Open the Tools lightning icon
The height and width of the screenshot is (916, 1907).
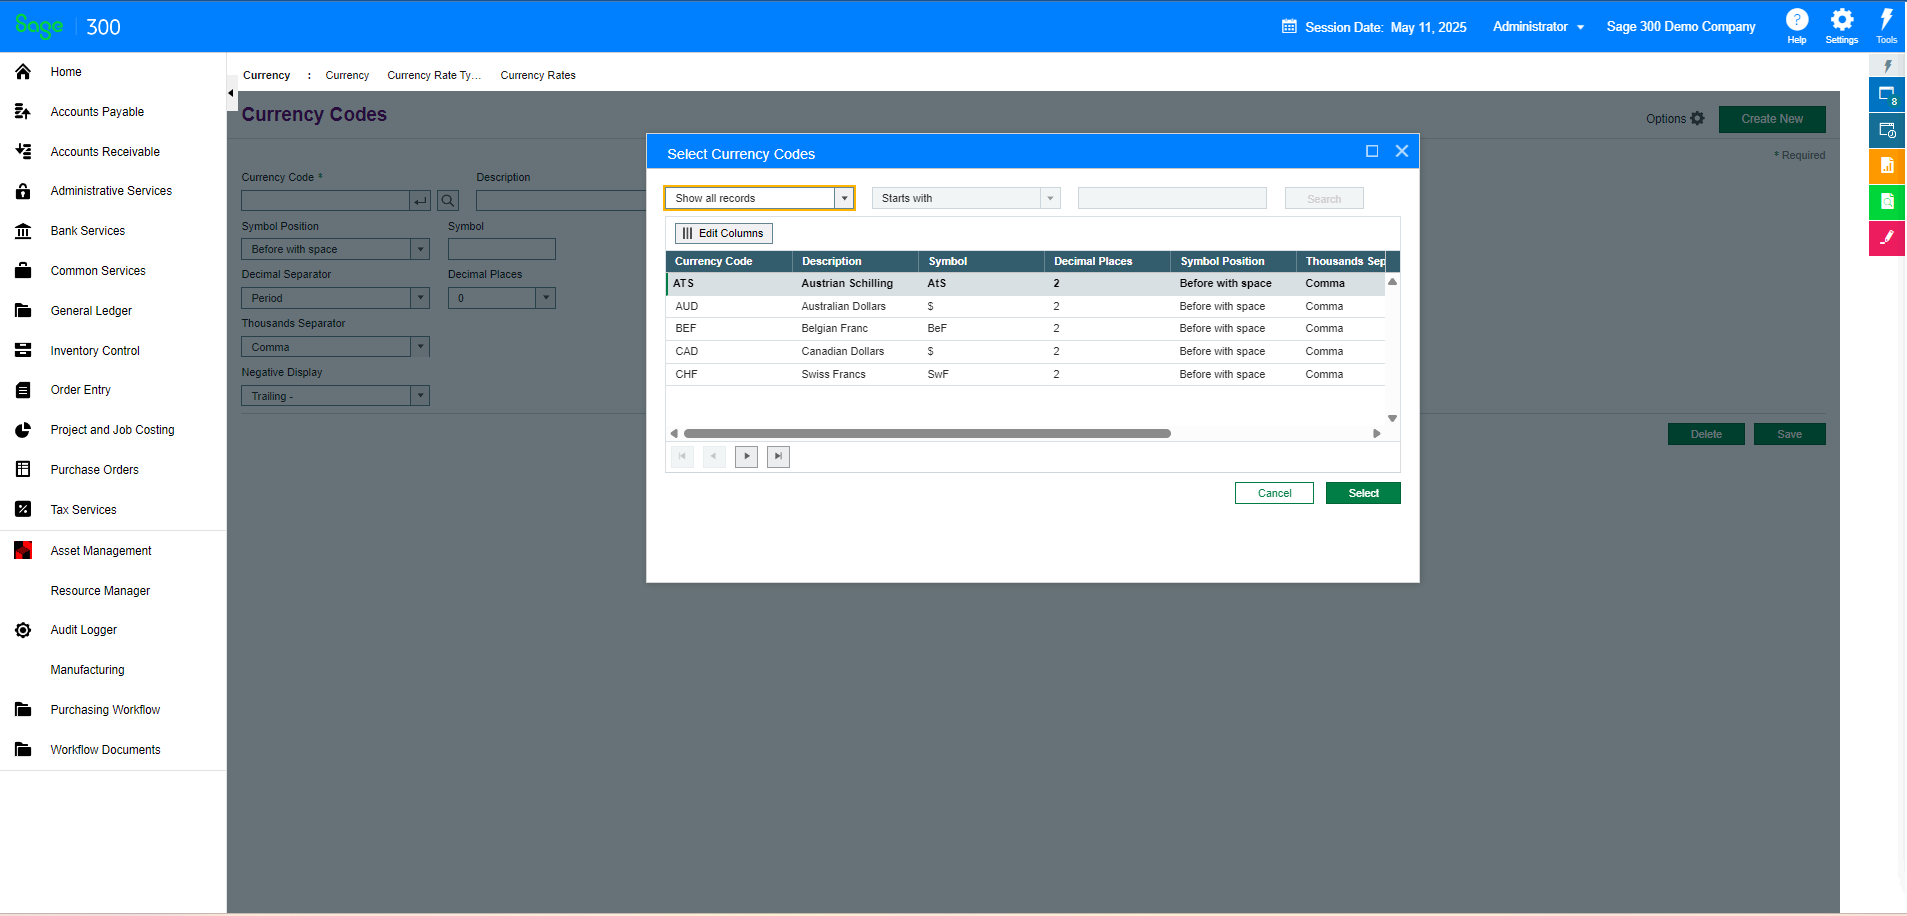(x=1886, y=26)
